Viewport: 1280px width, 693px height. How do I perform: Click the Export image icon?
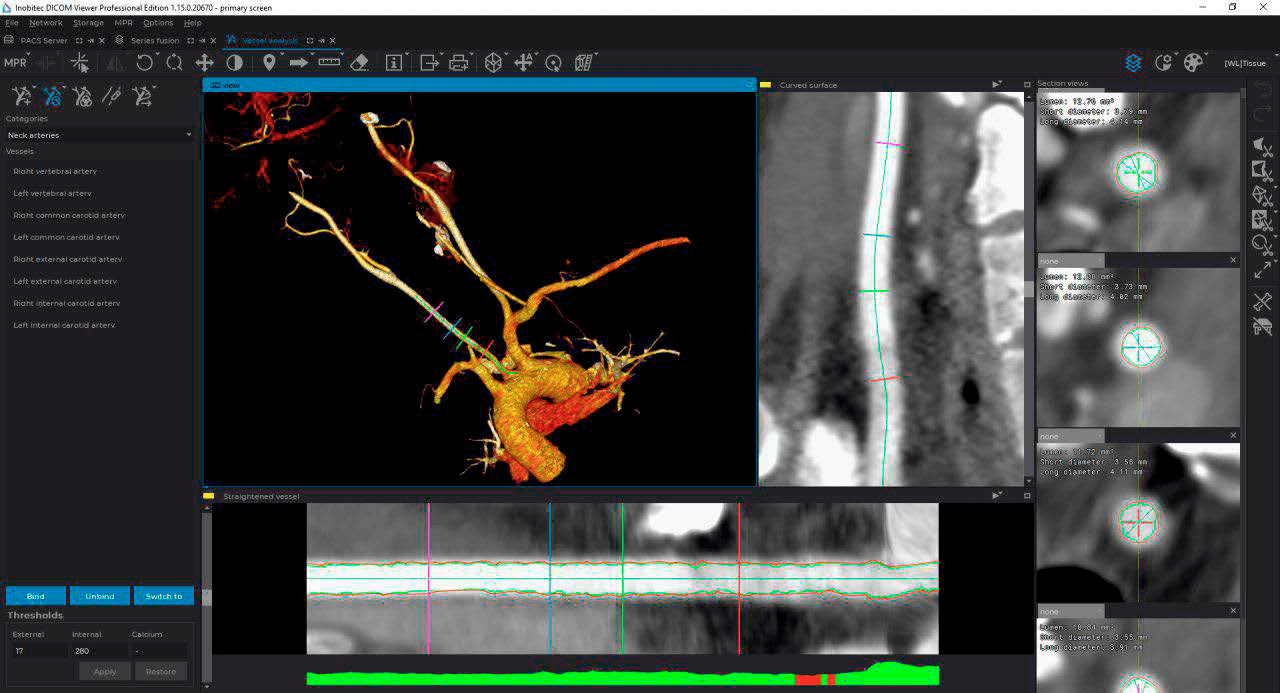pos(429,63)
